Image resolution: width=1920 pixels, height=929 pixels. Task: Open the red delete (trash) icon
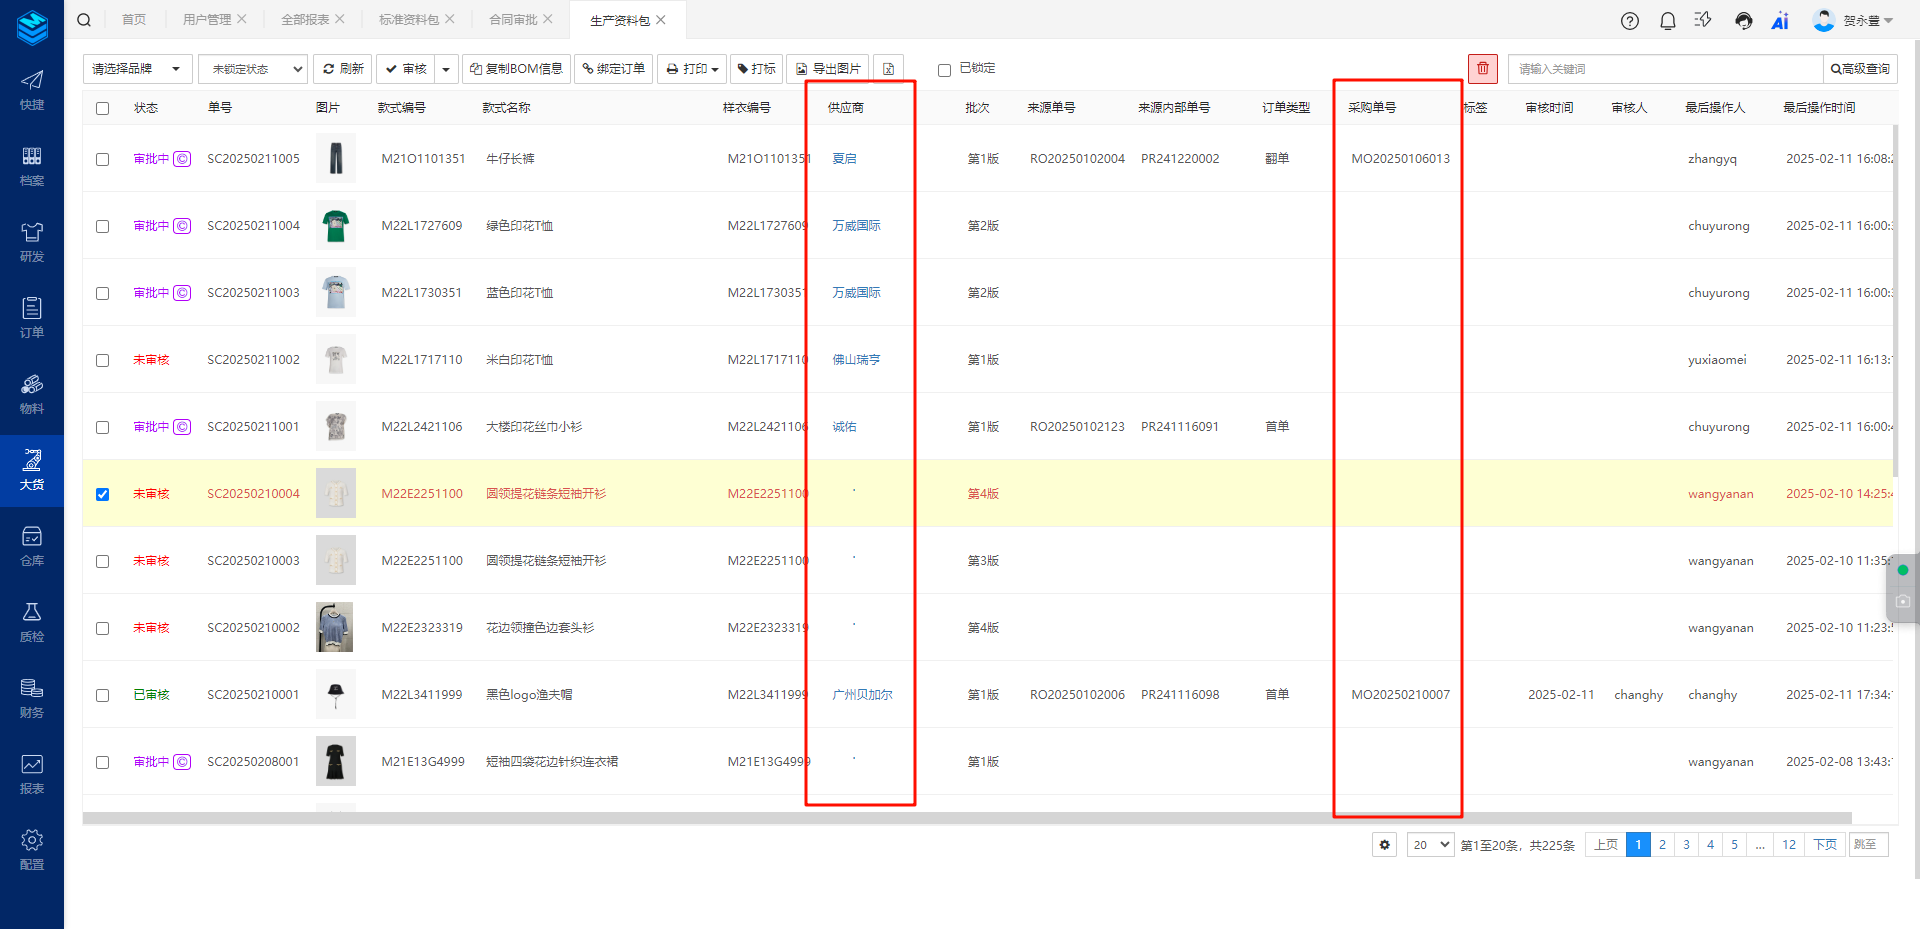click(1483, 68)
